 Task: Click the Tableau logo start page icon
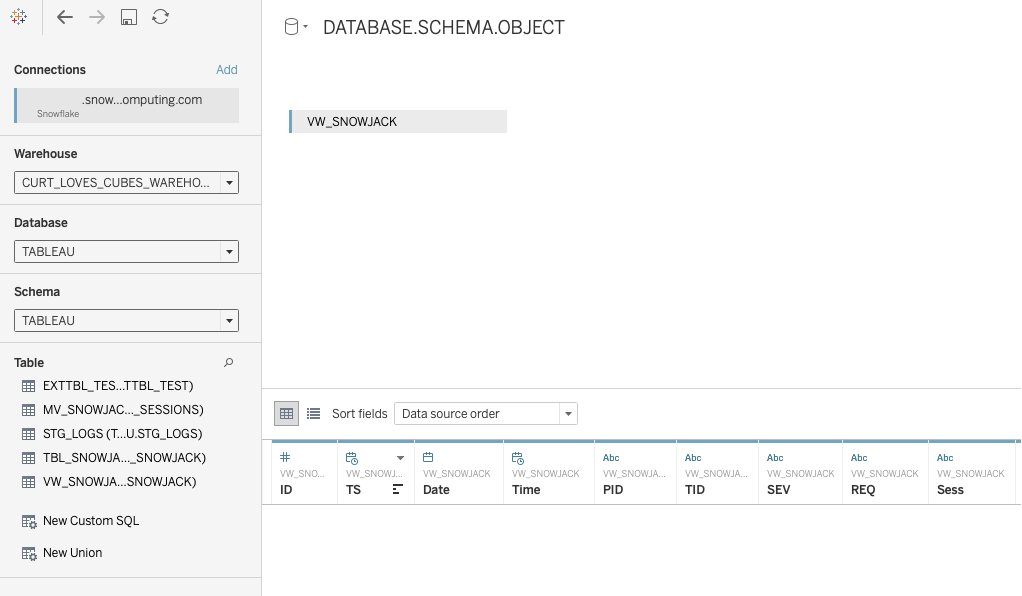tap(19, 17)
